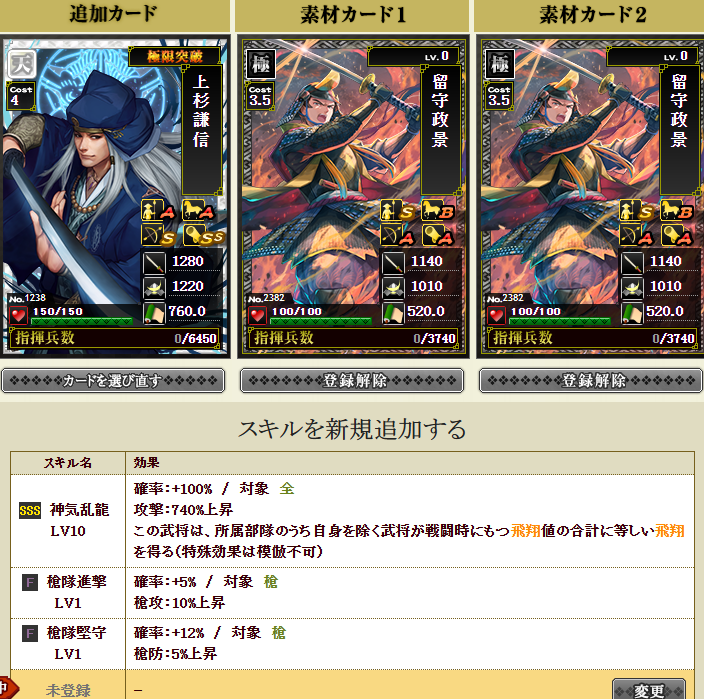Screen dimensions: 704x699
Task: Click the SSS rank icon beside 神気乱龍
Action: tap(30, 510)
